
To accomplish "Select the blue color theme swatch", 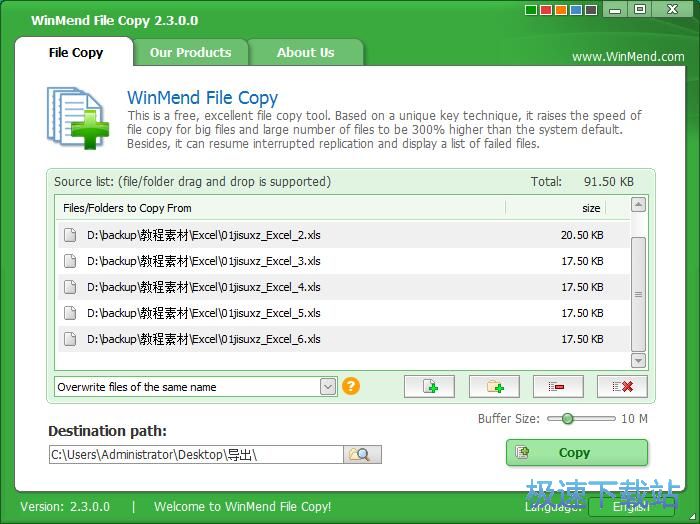I will (576, 10).
